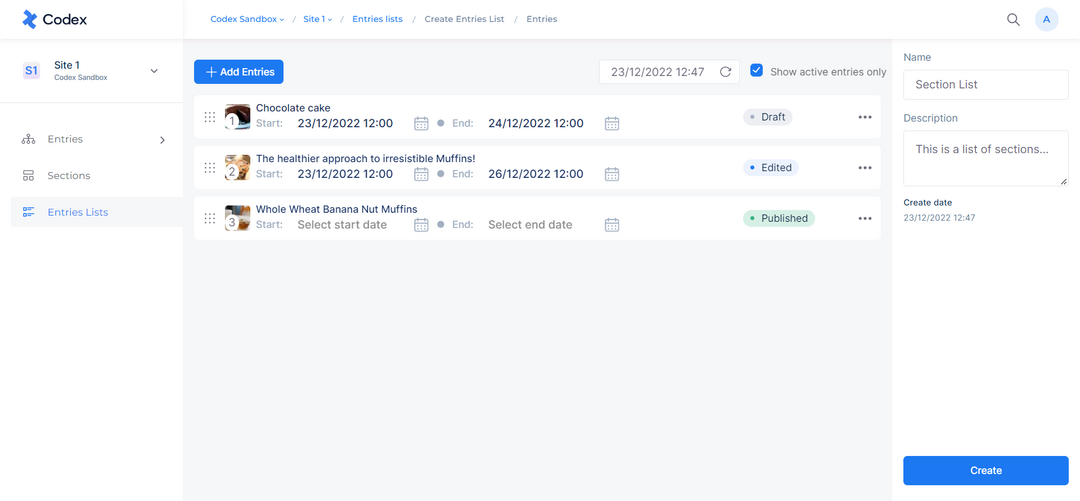This screenshot has height=501, width=1080.
Task: Click the Edited status badge
Action: click(771, 167)
